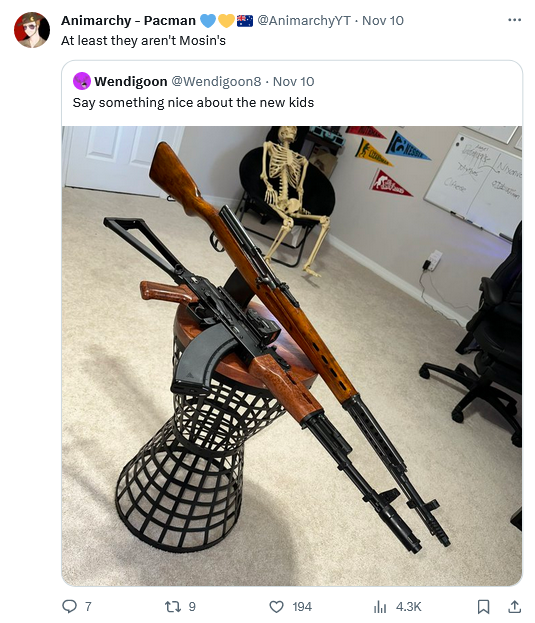The image size is (535, 623).
Task: Click the 4.3K views count
Action: tap(409, 607)
